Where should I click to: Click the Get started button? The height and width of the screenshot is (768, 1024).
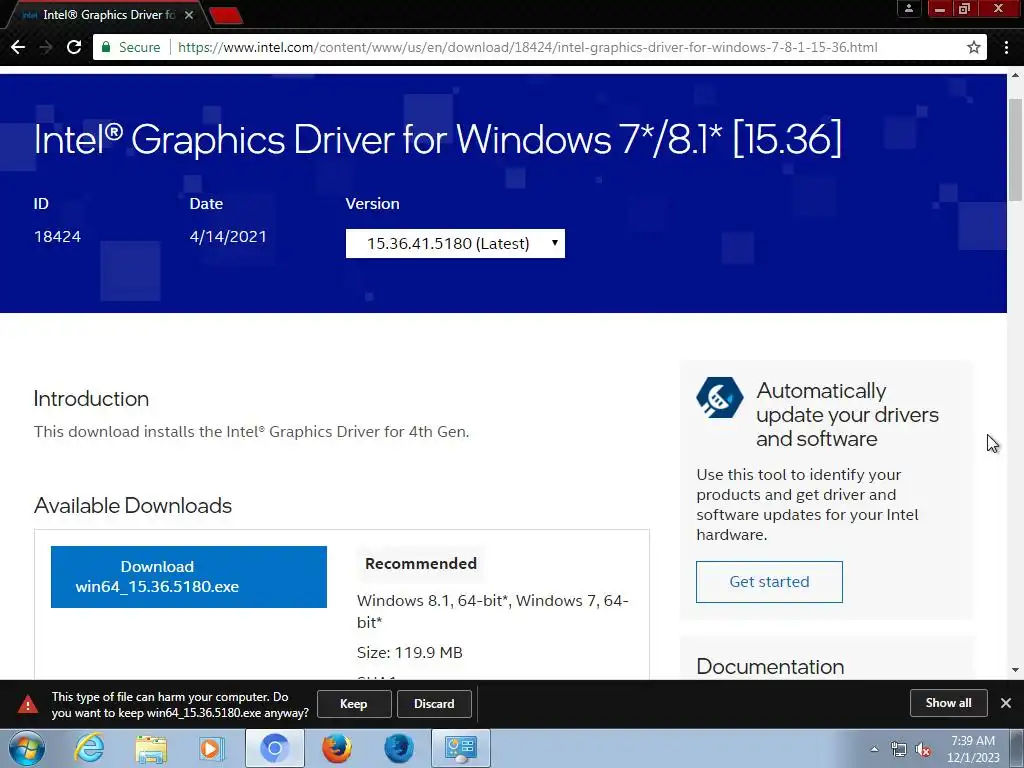click(769, 581)
